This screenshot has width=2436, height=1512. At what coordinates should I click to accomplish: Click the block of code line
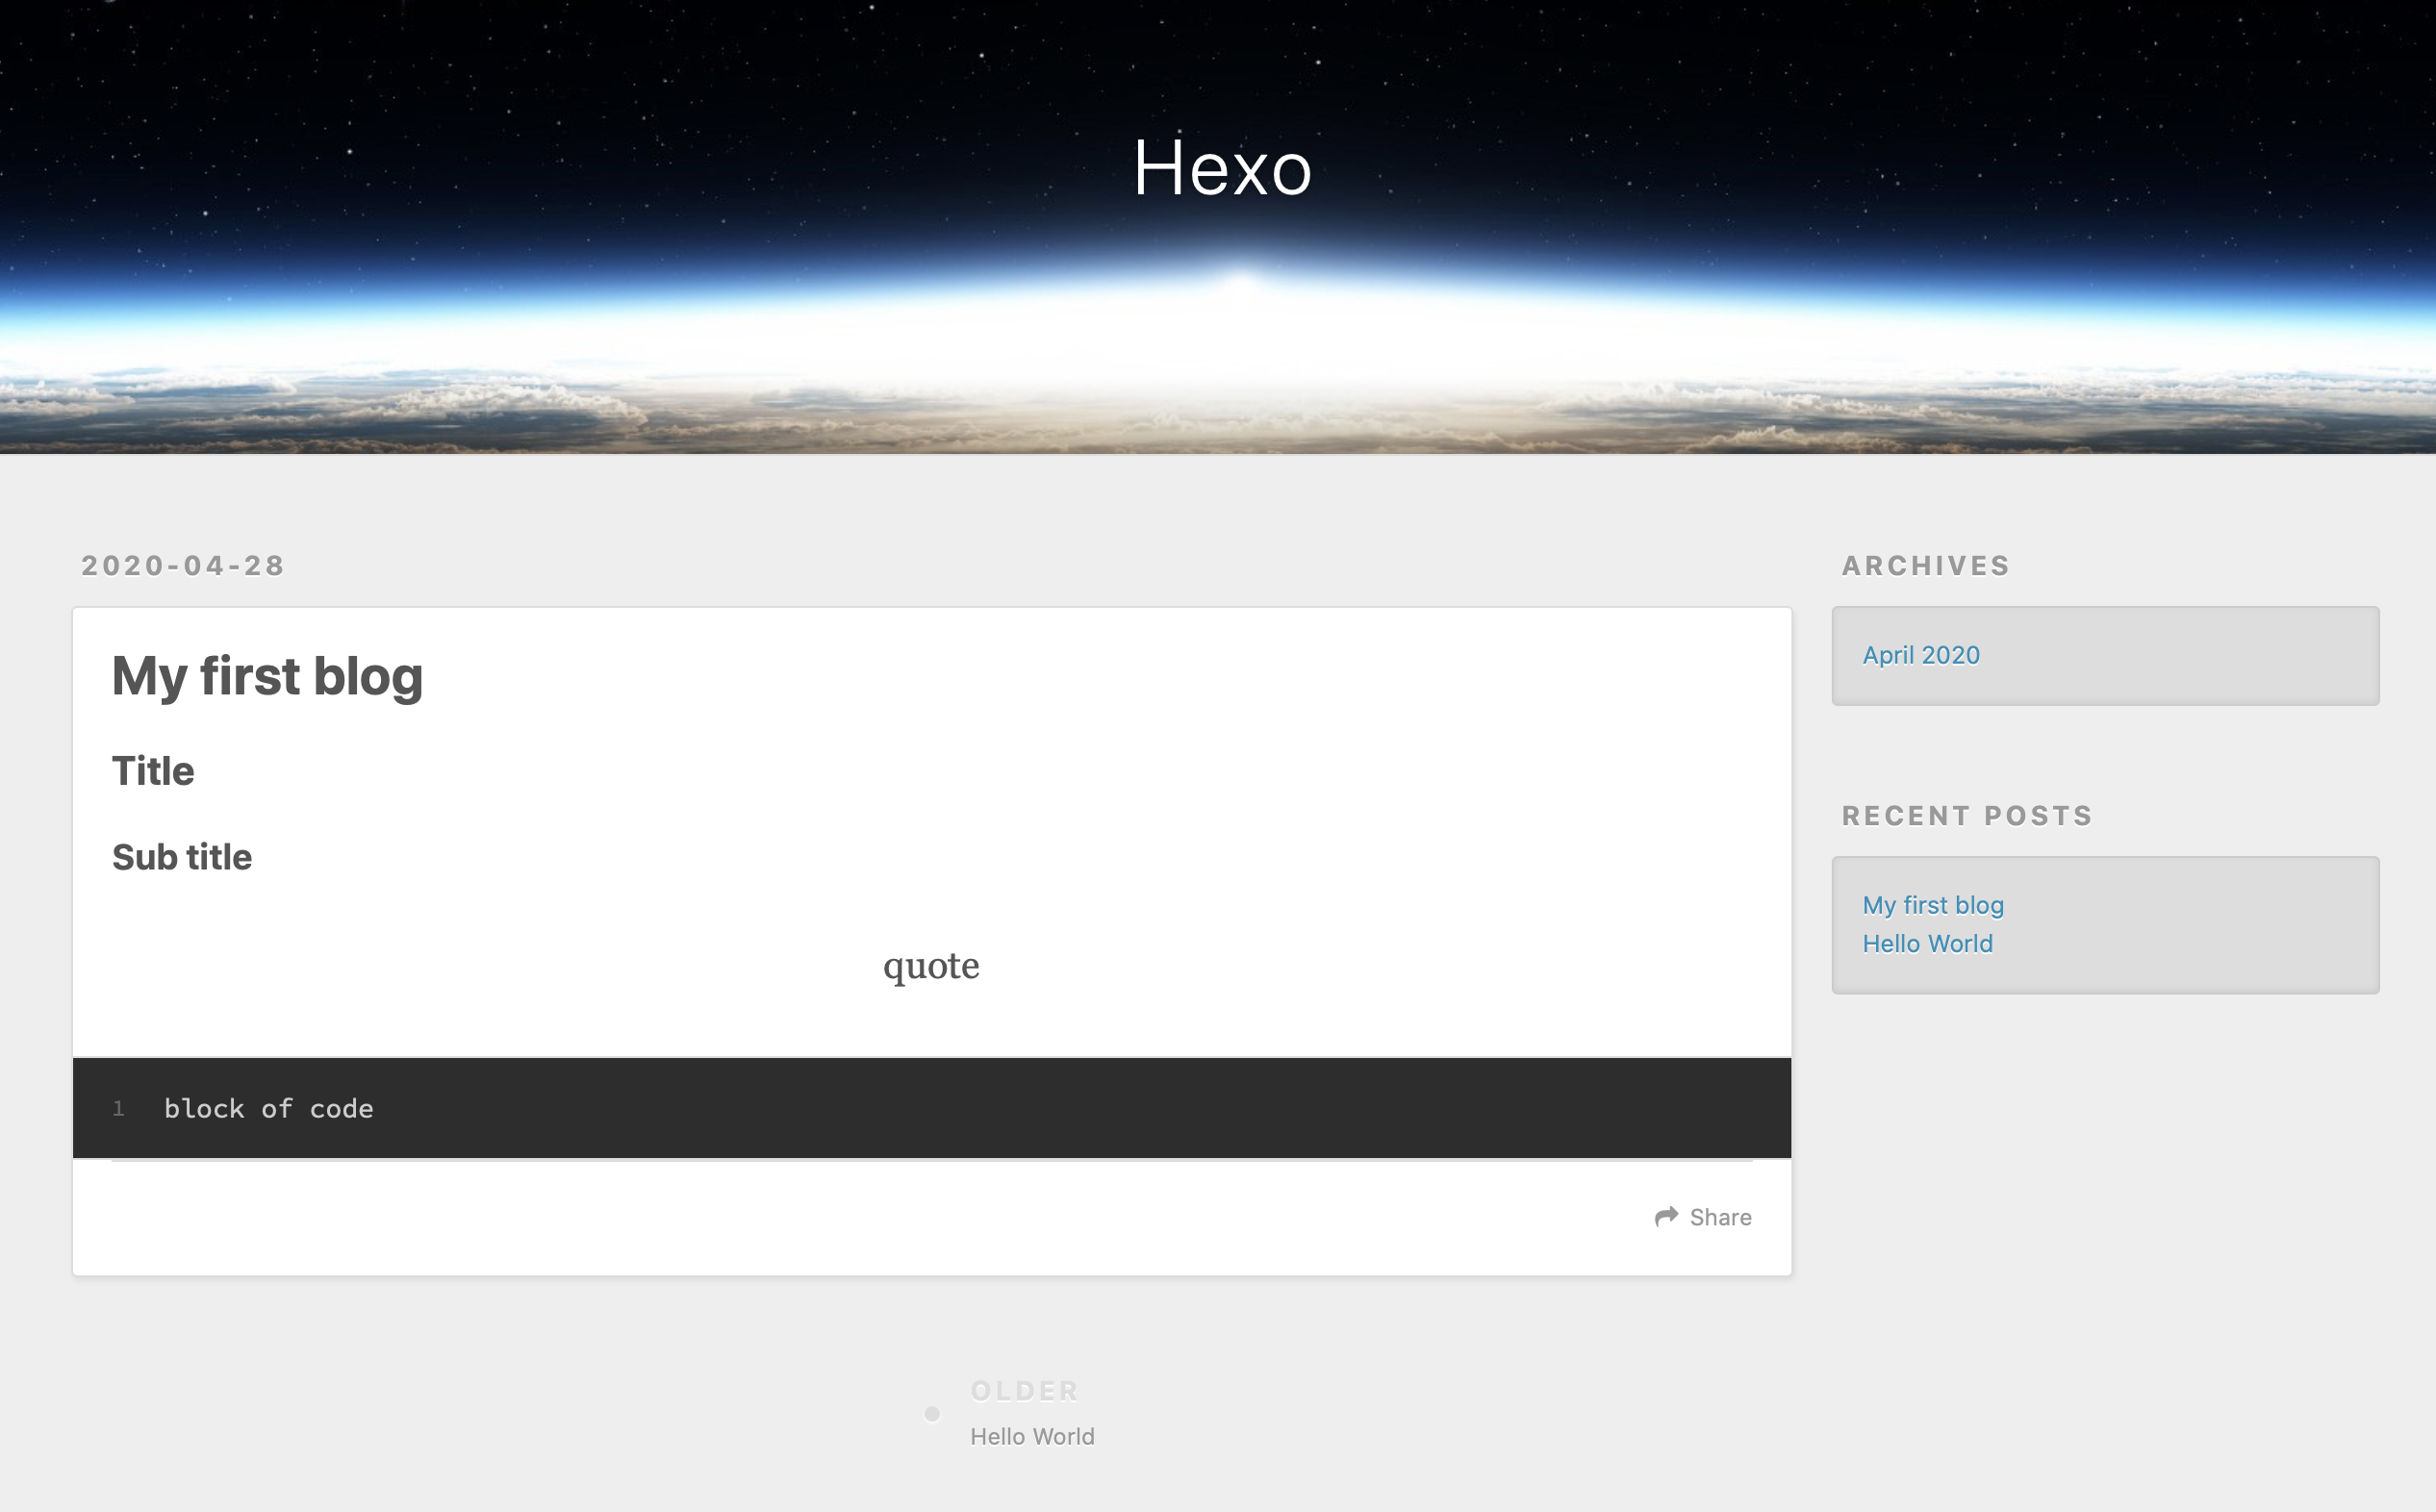[x=269, y=1108]
